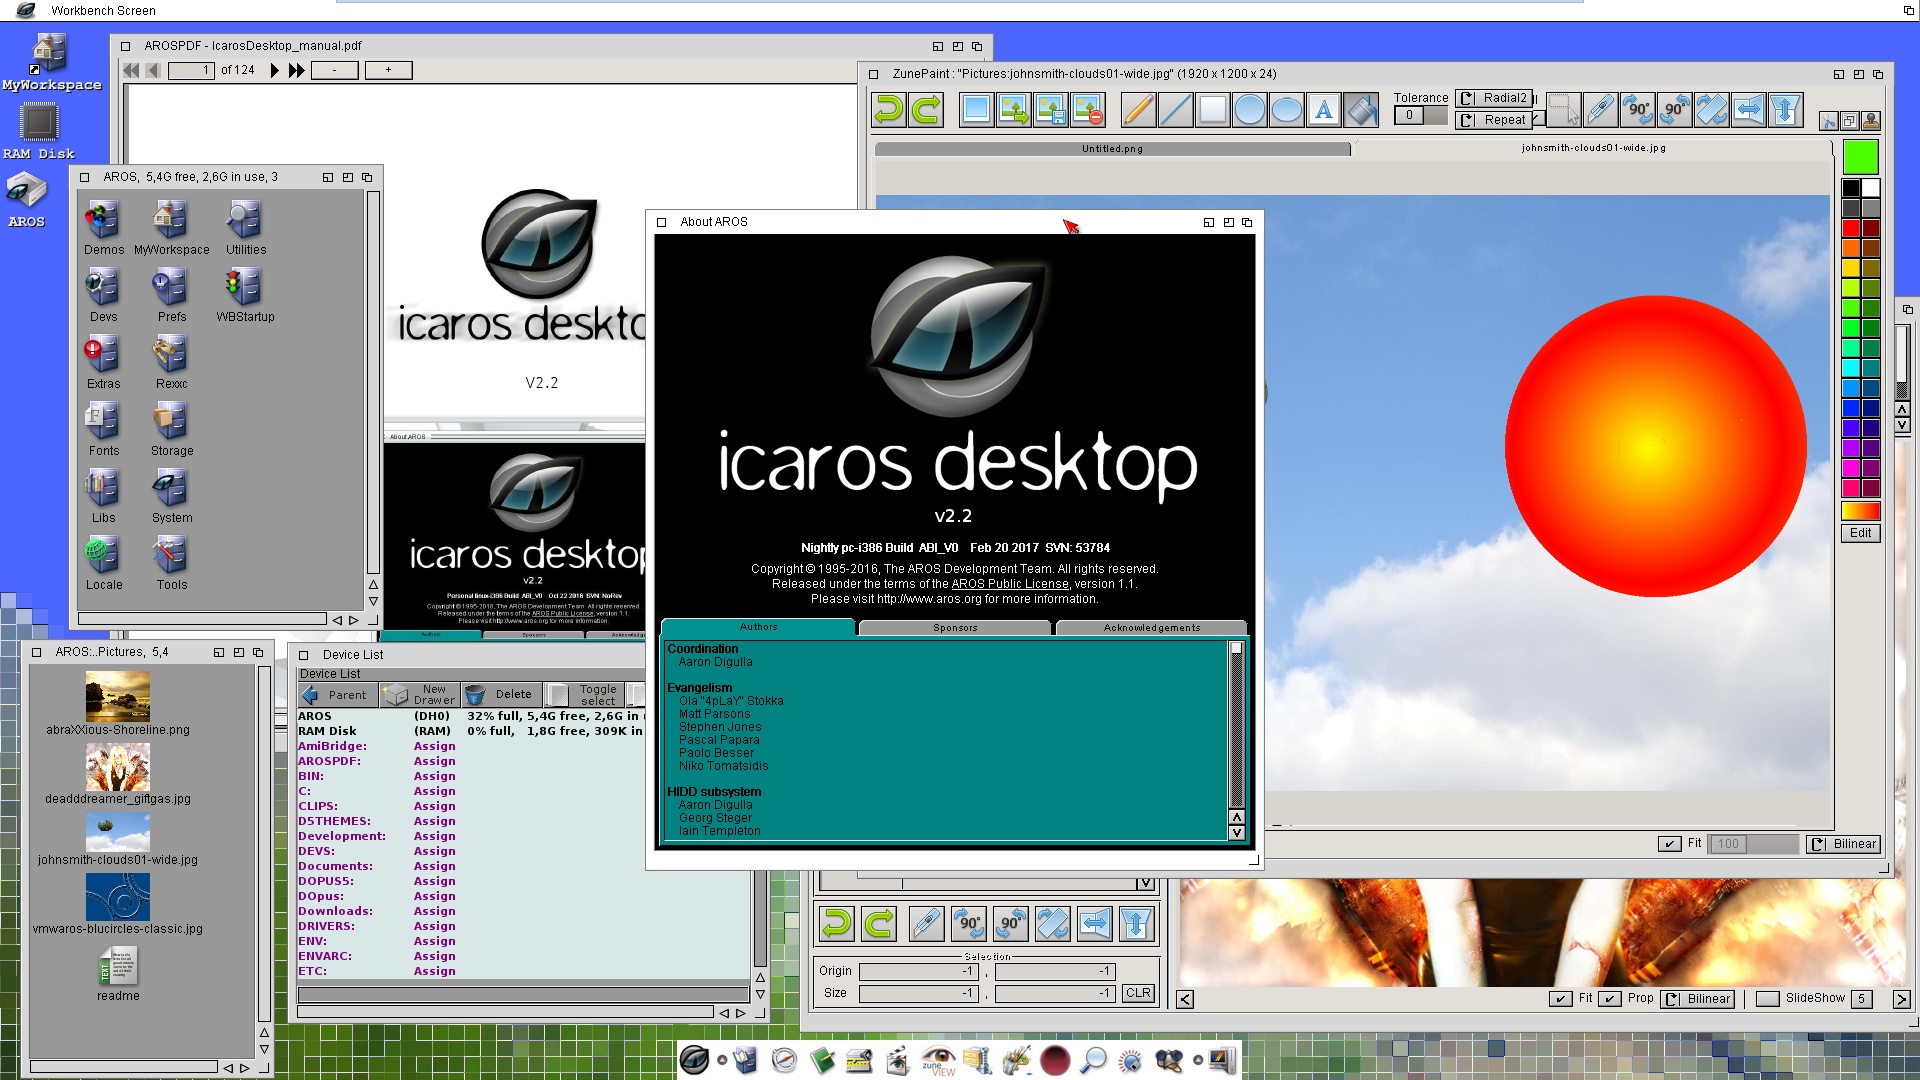Select the Authors tab in About AROS
Image resolution: width=1920 pixels, height=1080 pixels.
[x=758, y=627]
